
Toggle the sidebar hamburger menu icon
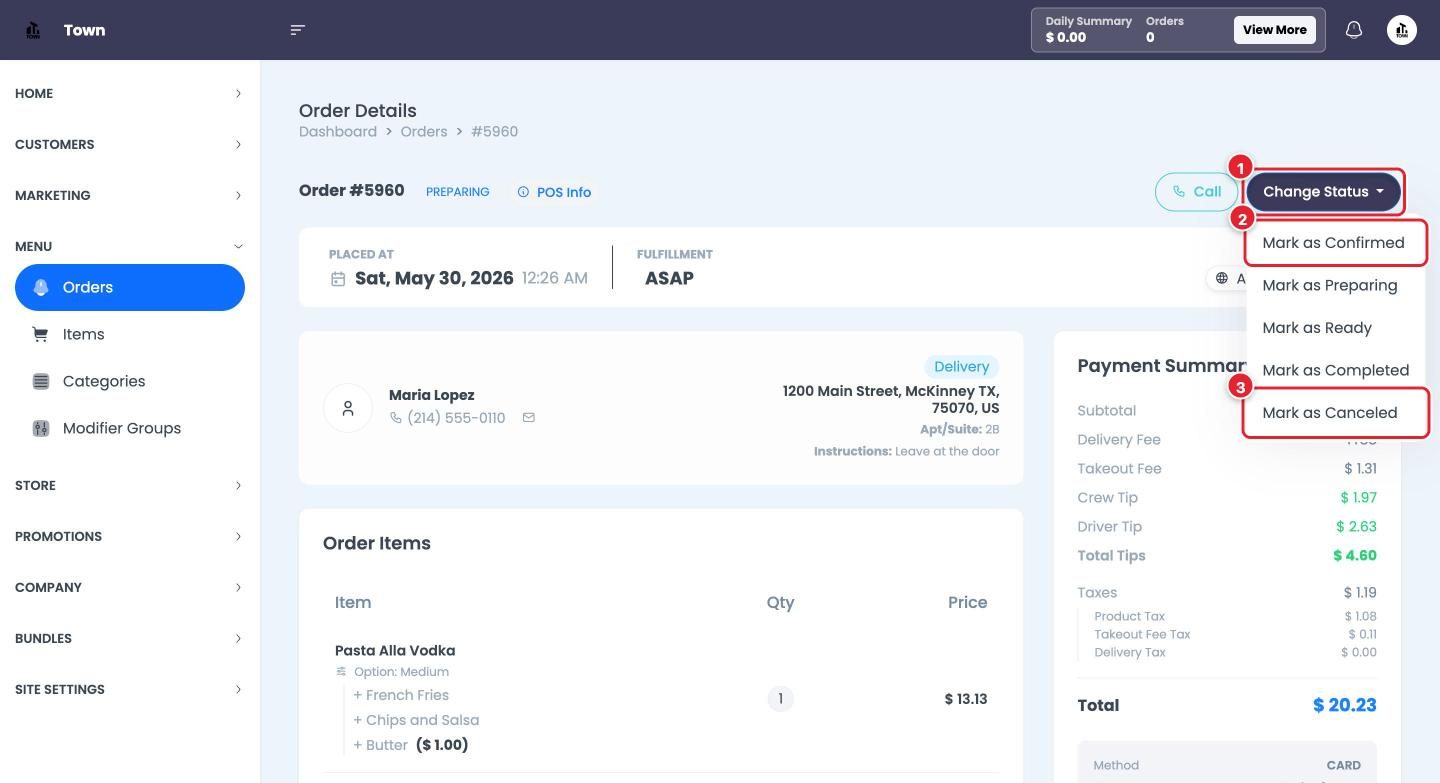click(297, 30)
